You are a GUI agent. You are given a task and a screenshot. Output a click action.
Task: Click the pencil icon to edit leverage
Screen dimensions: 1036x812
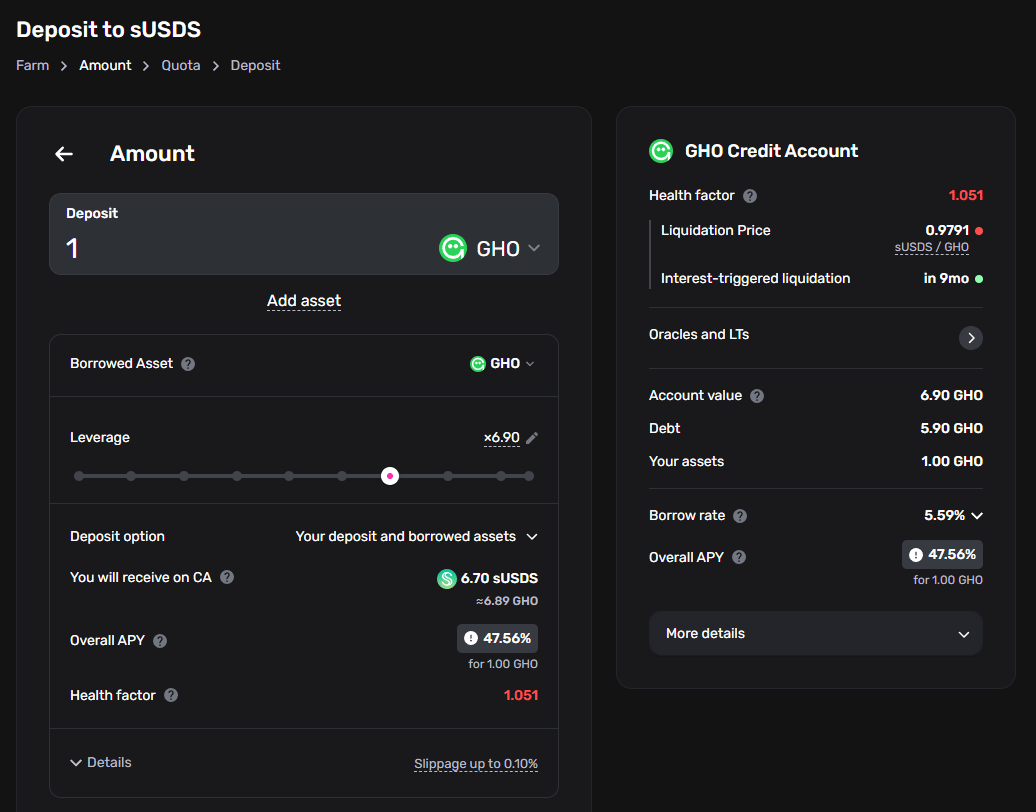[532, 438]
